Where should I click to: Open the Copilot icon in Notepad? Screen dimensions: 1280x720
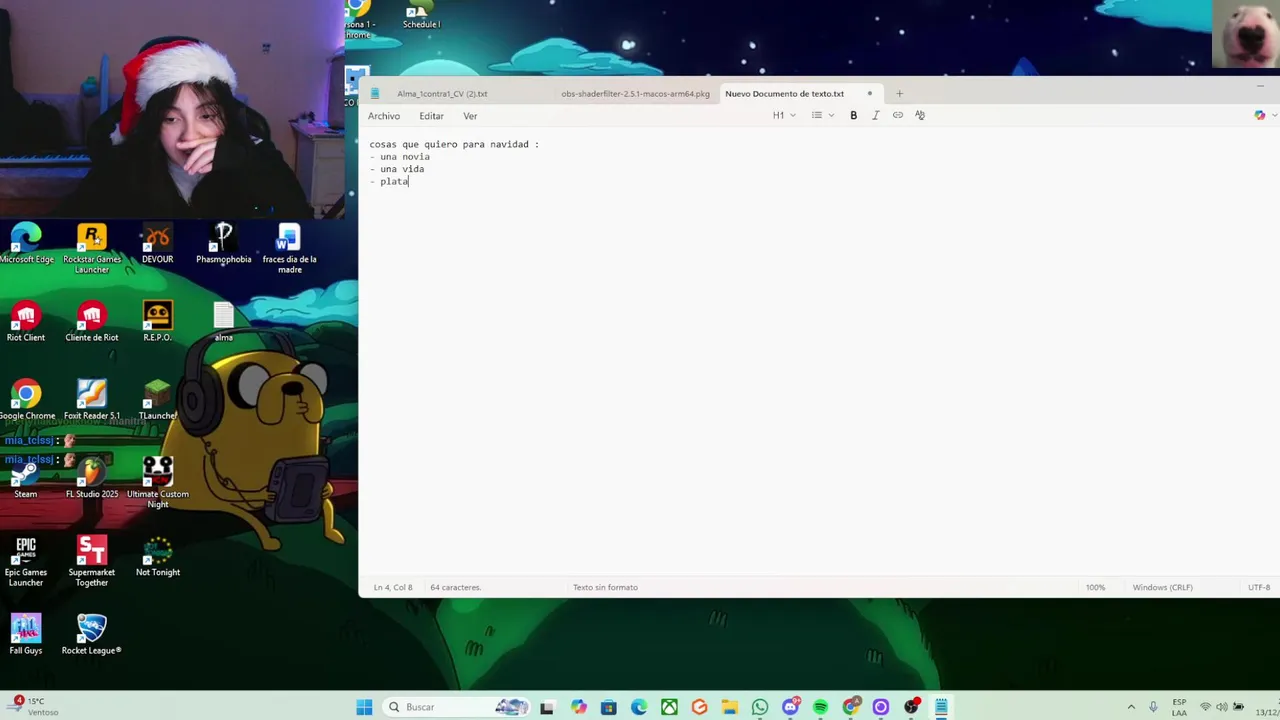pos(1259,115)
